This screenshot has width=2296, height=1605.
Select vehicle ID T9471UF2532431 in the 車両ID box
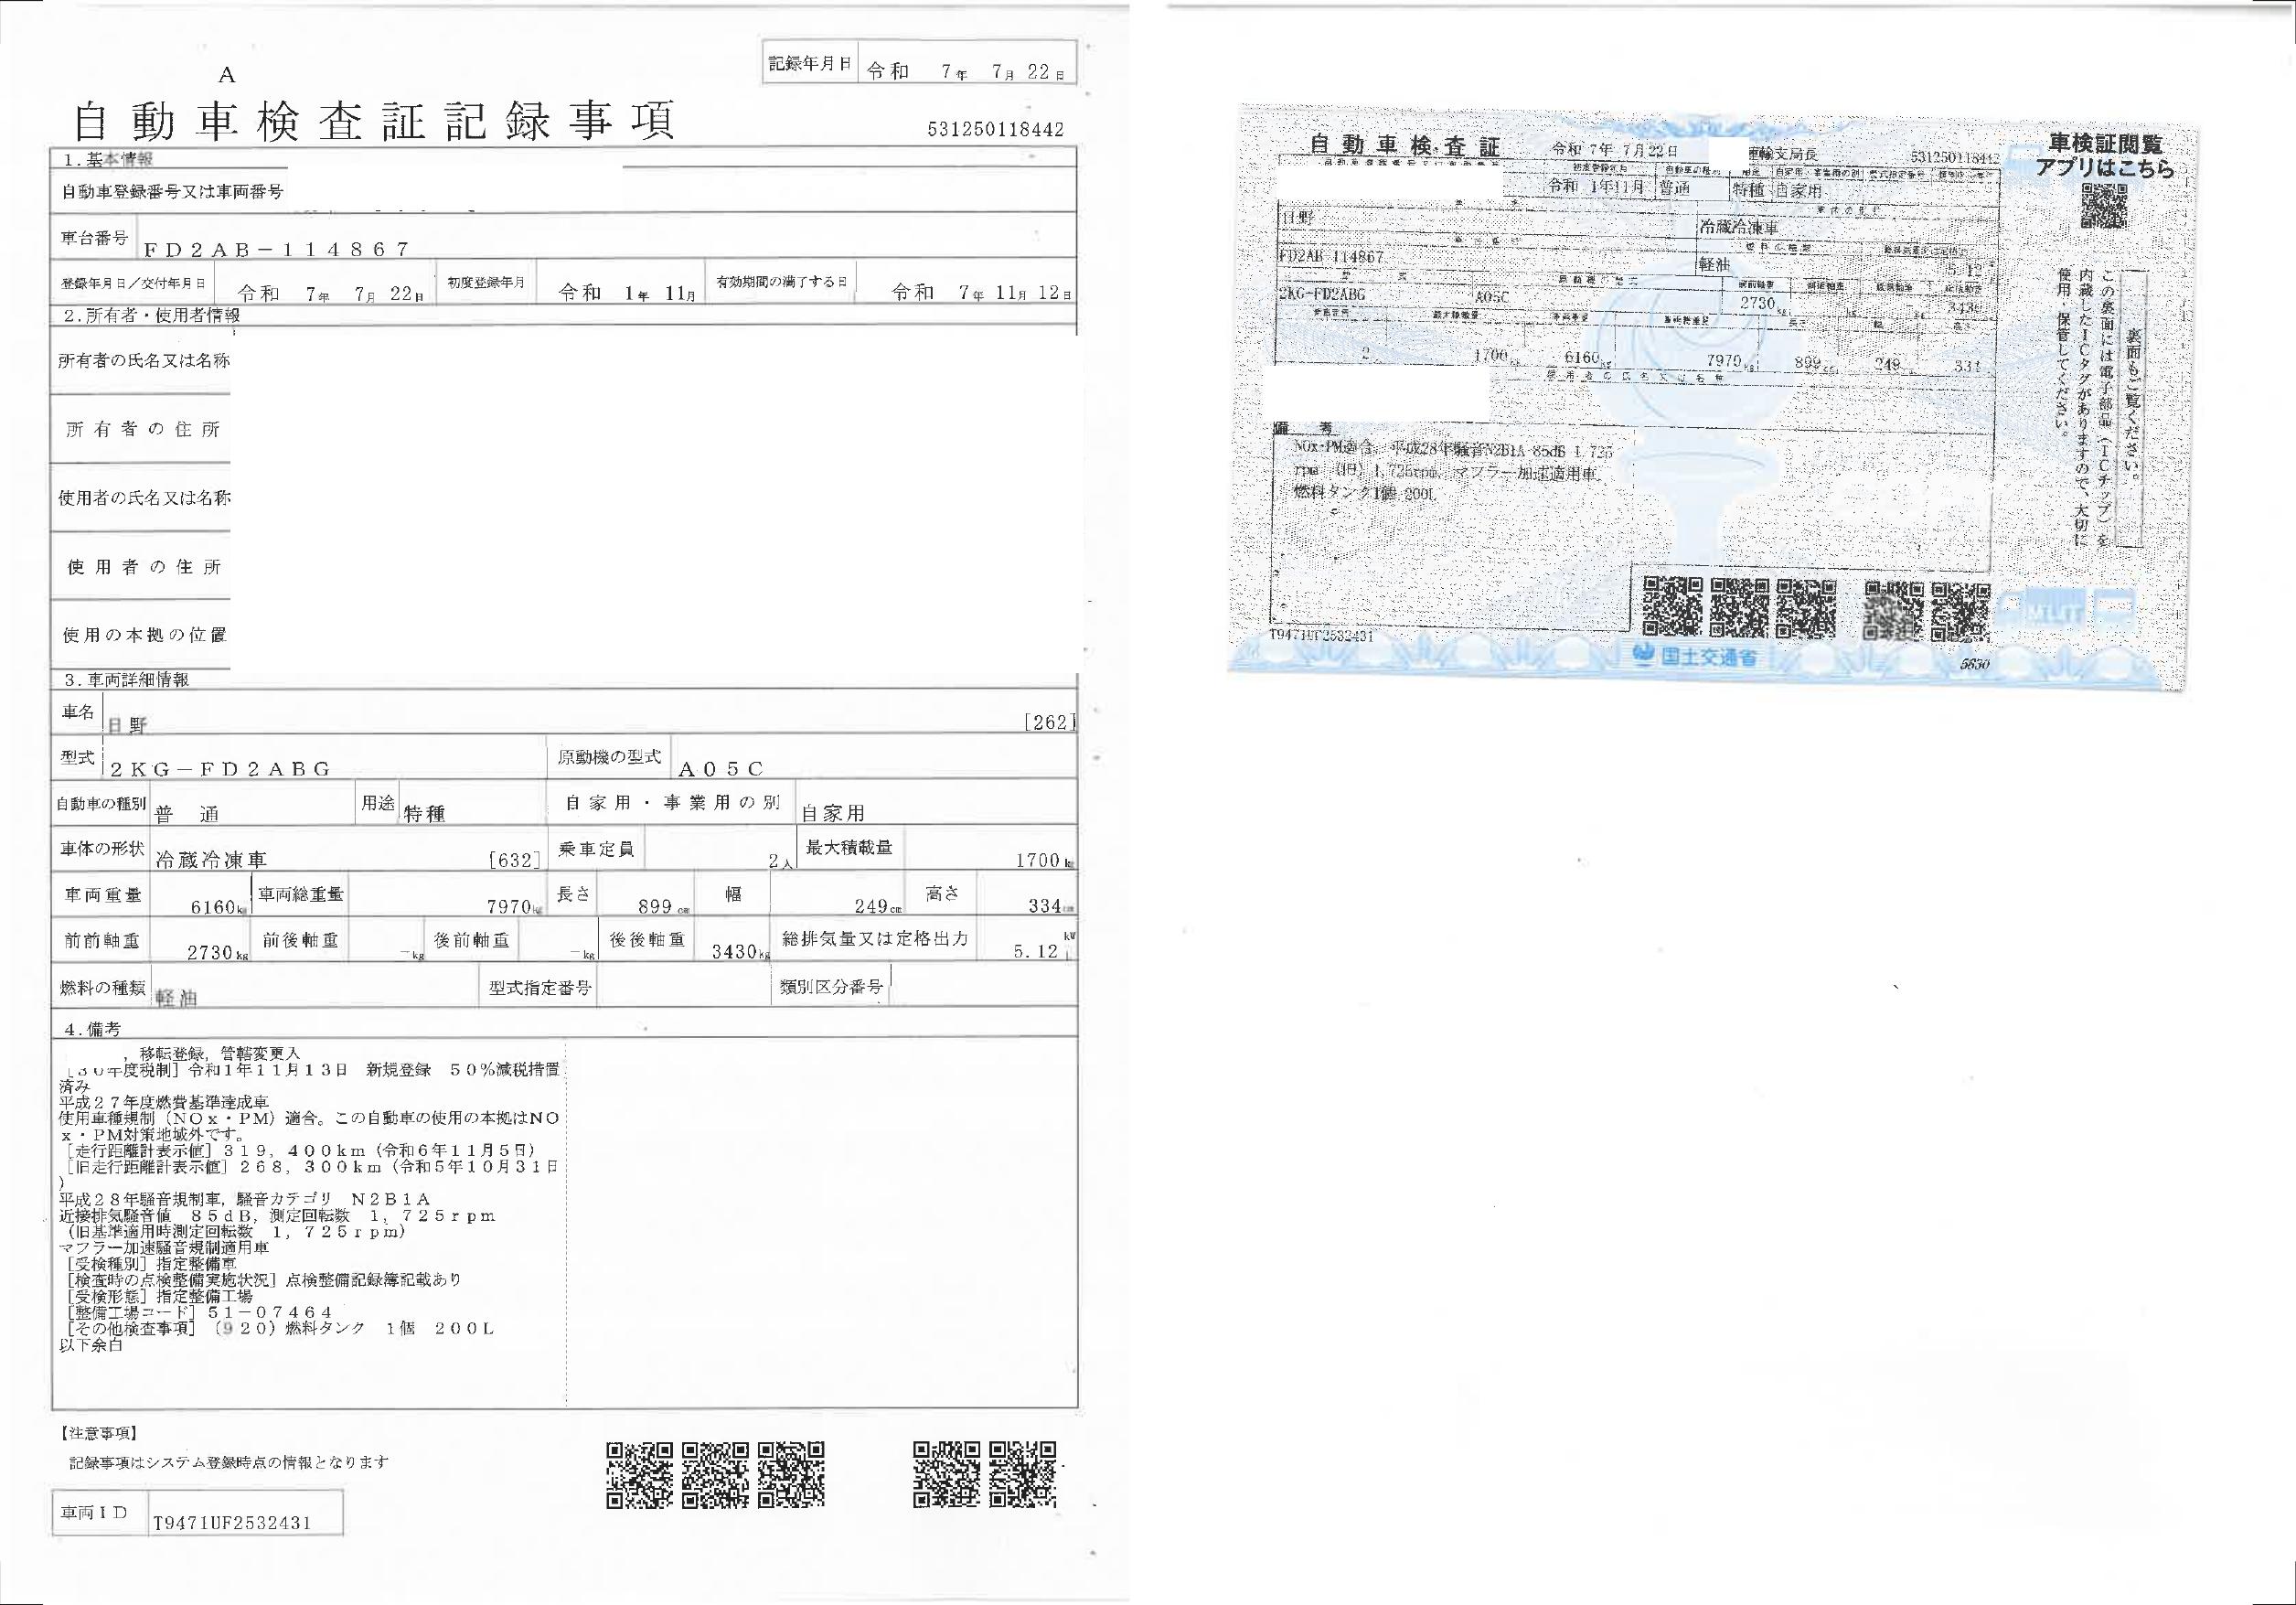pyautogui.click(x=232, y=1523)
